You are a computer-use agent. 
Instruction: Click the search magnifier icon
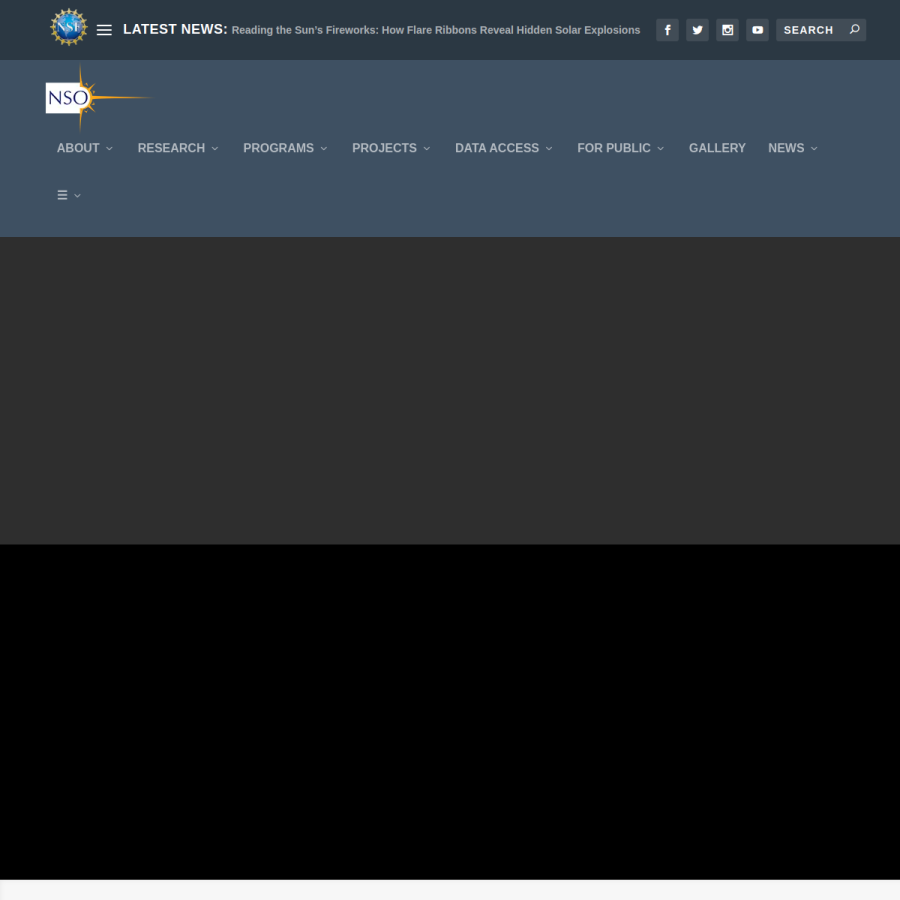(854, 29)
